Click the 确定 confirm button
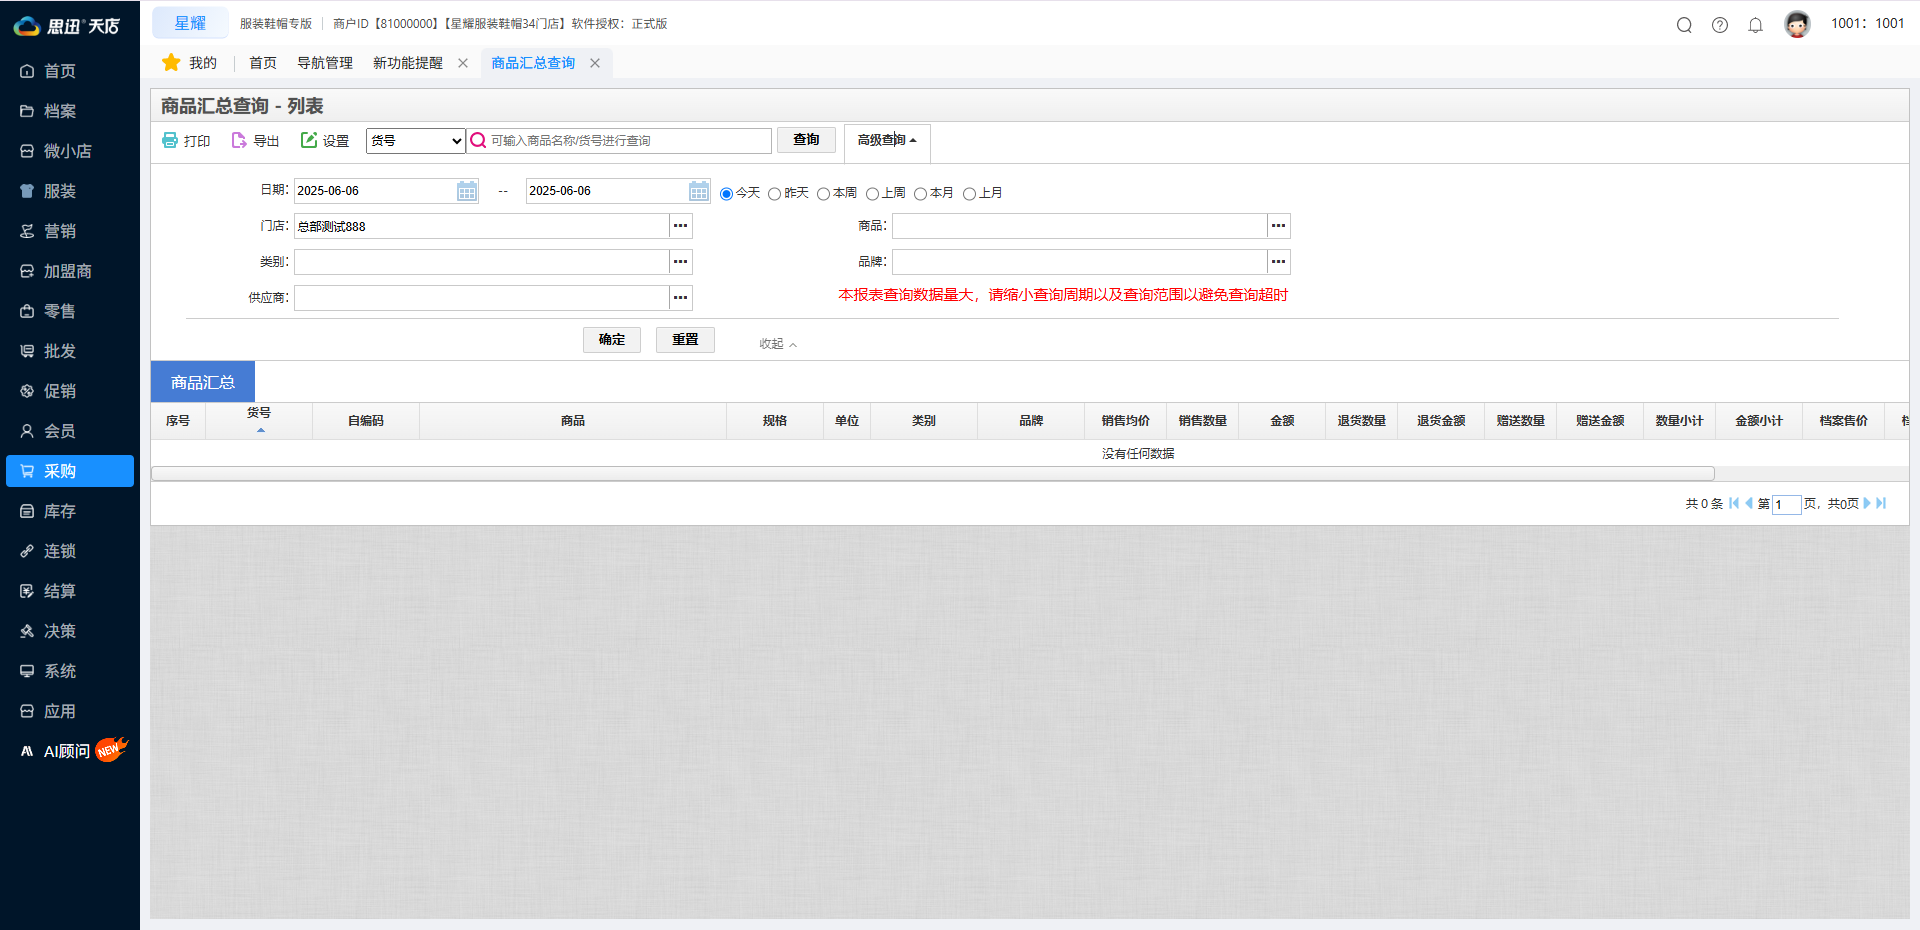This screenshot has width=1920, height=930. tap(611, 339)
